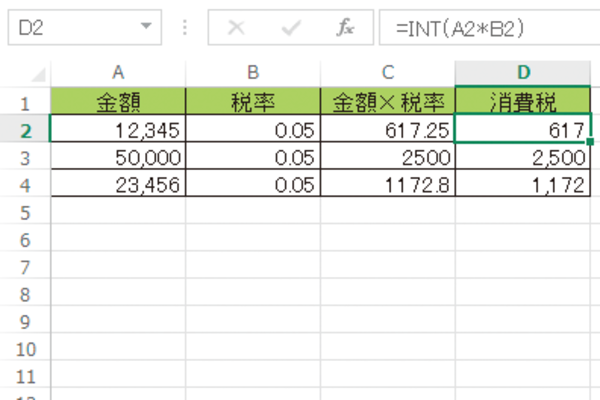Click the formula bar showing =INT(A2*B2)

[489, 28]
